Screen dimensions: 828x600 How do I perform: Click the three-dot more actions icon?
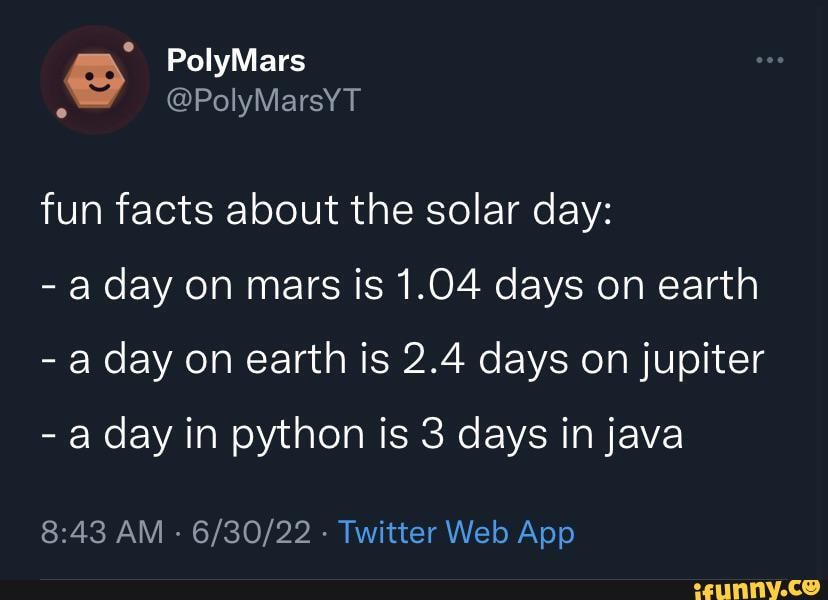(769, 58)
